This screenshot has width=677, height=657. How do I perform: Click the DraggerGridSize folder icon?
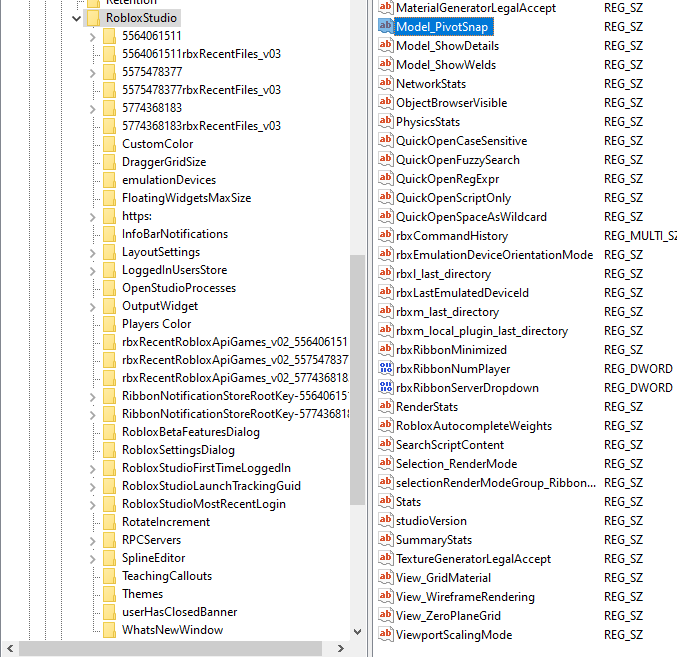[x=110, y=162]
